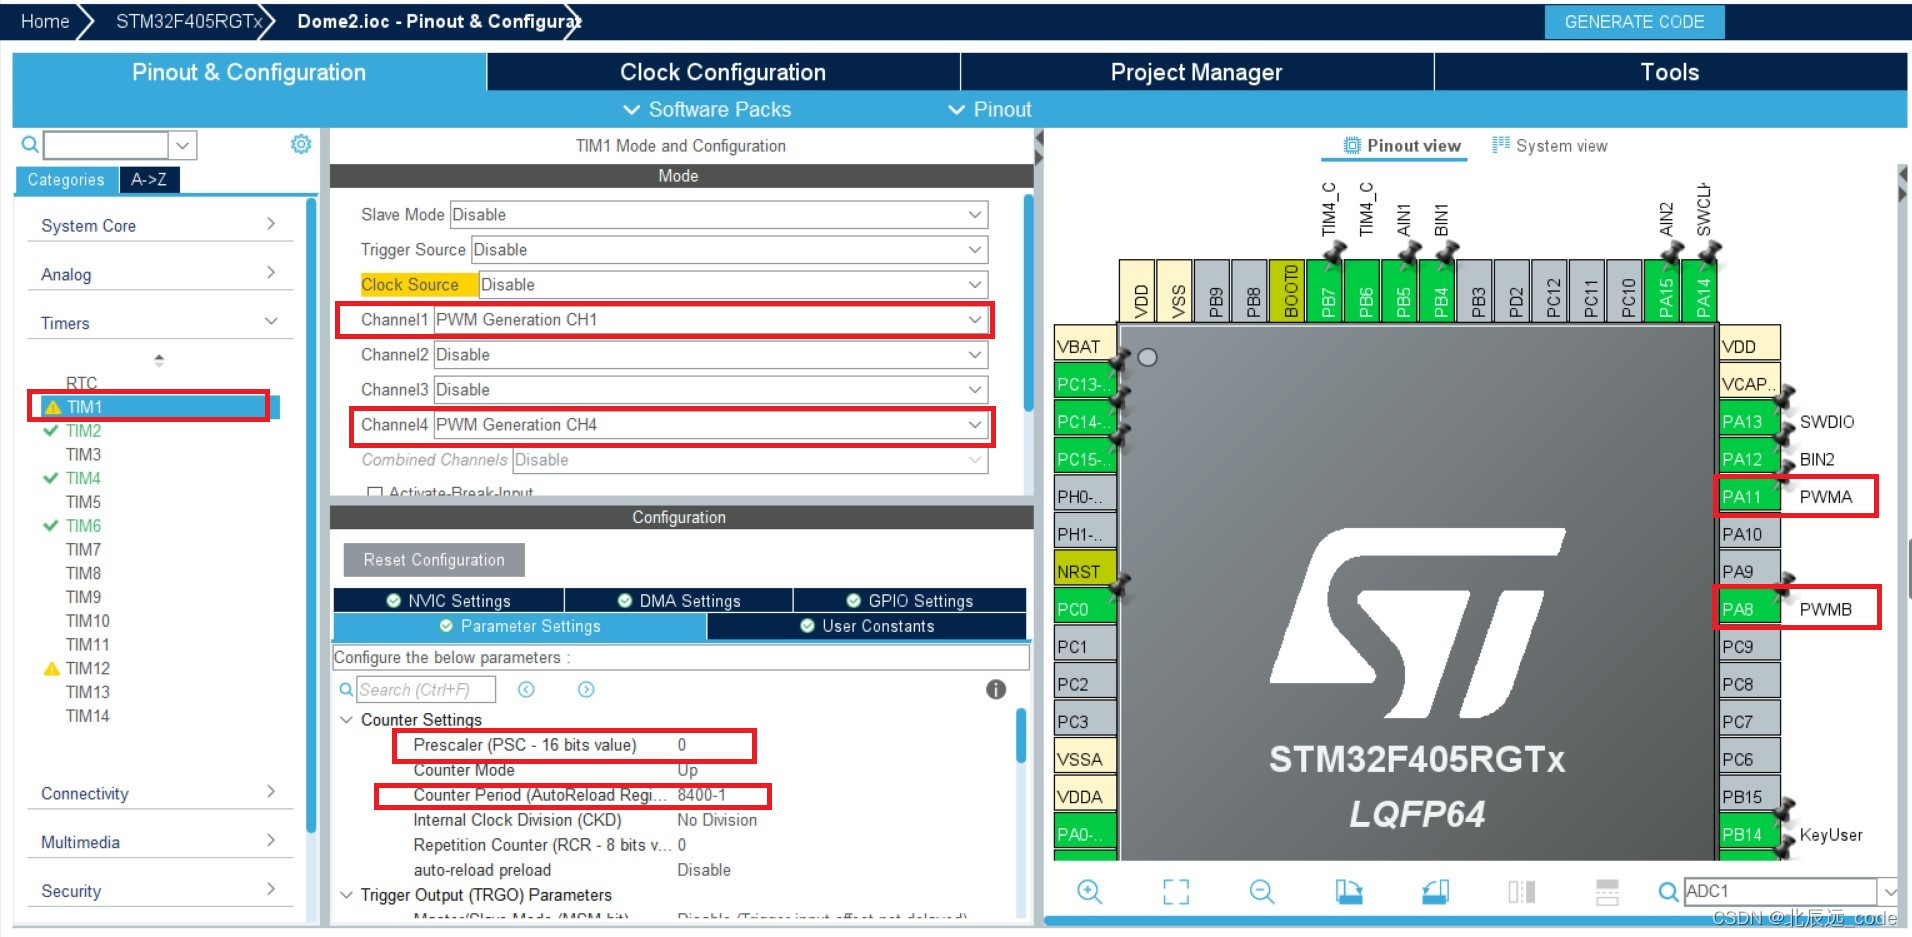Viewport: 1912px width, 937px height.
Task: Click TIM12 warning triangle icon
Action: coord(52,668)
